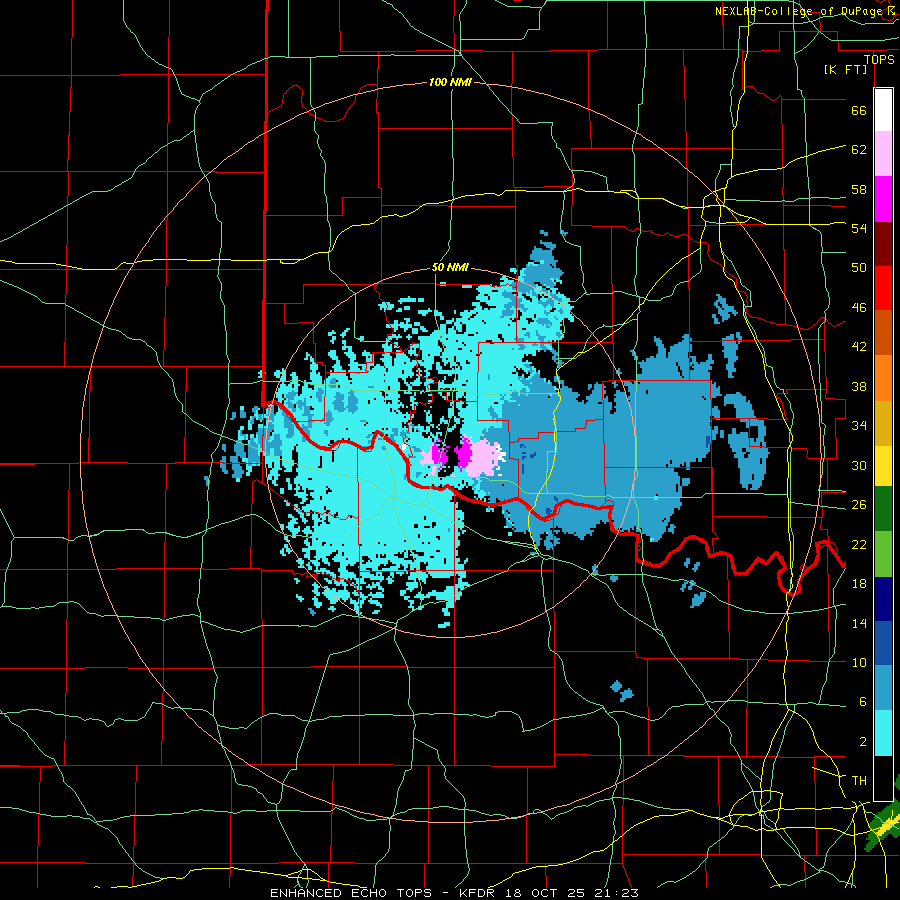This screenshot has width=900, height=900.
Task: Click the light pink legend swatch
Action: coord(883,154)
